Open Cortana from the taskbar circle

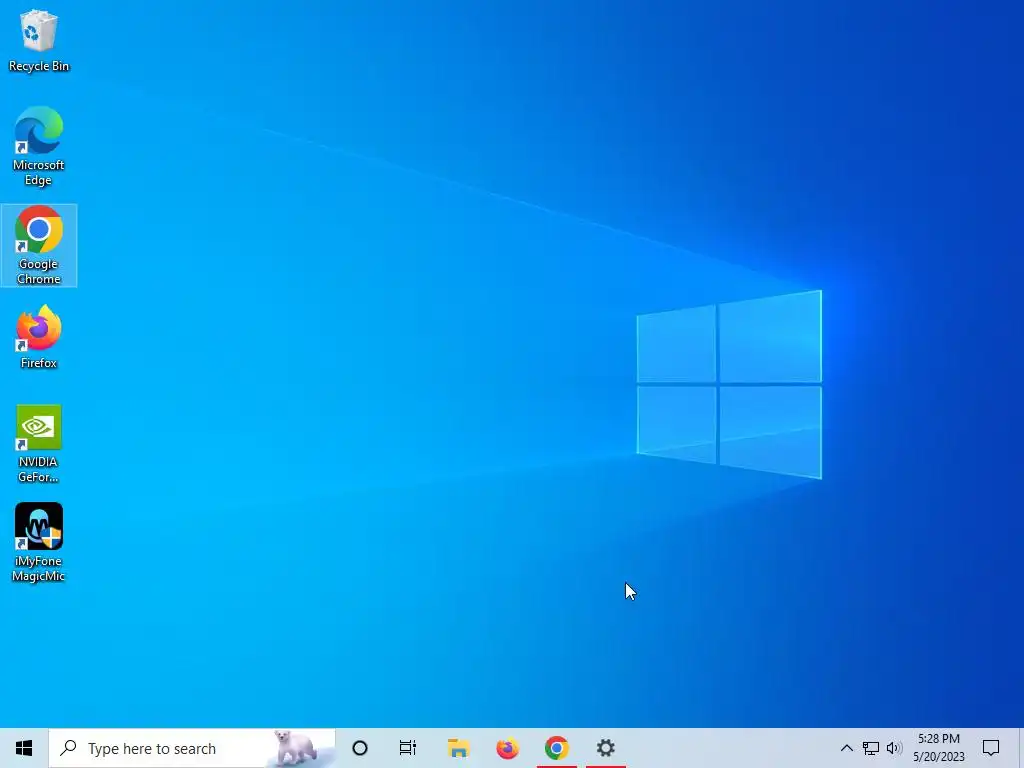[360, 748]
